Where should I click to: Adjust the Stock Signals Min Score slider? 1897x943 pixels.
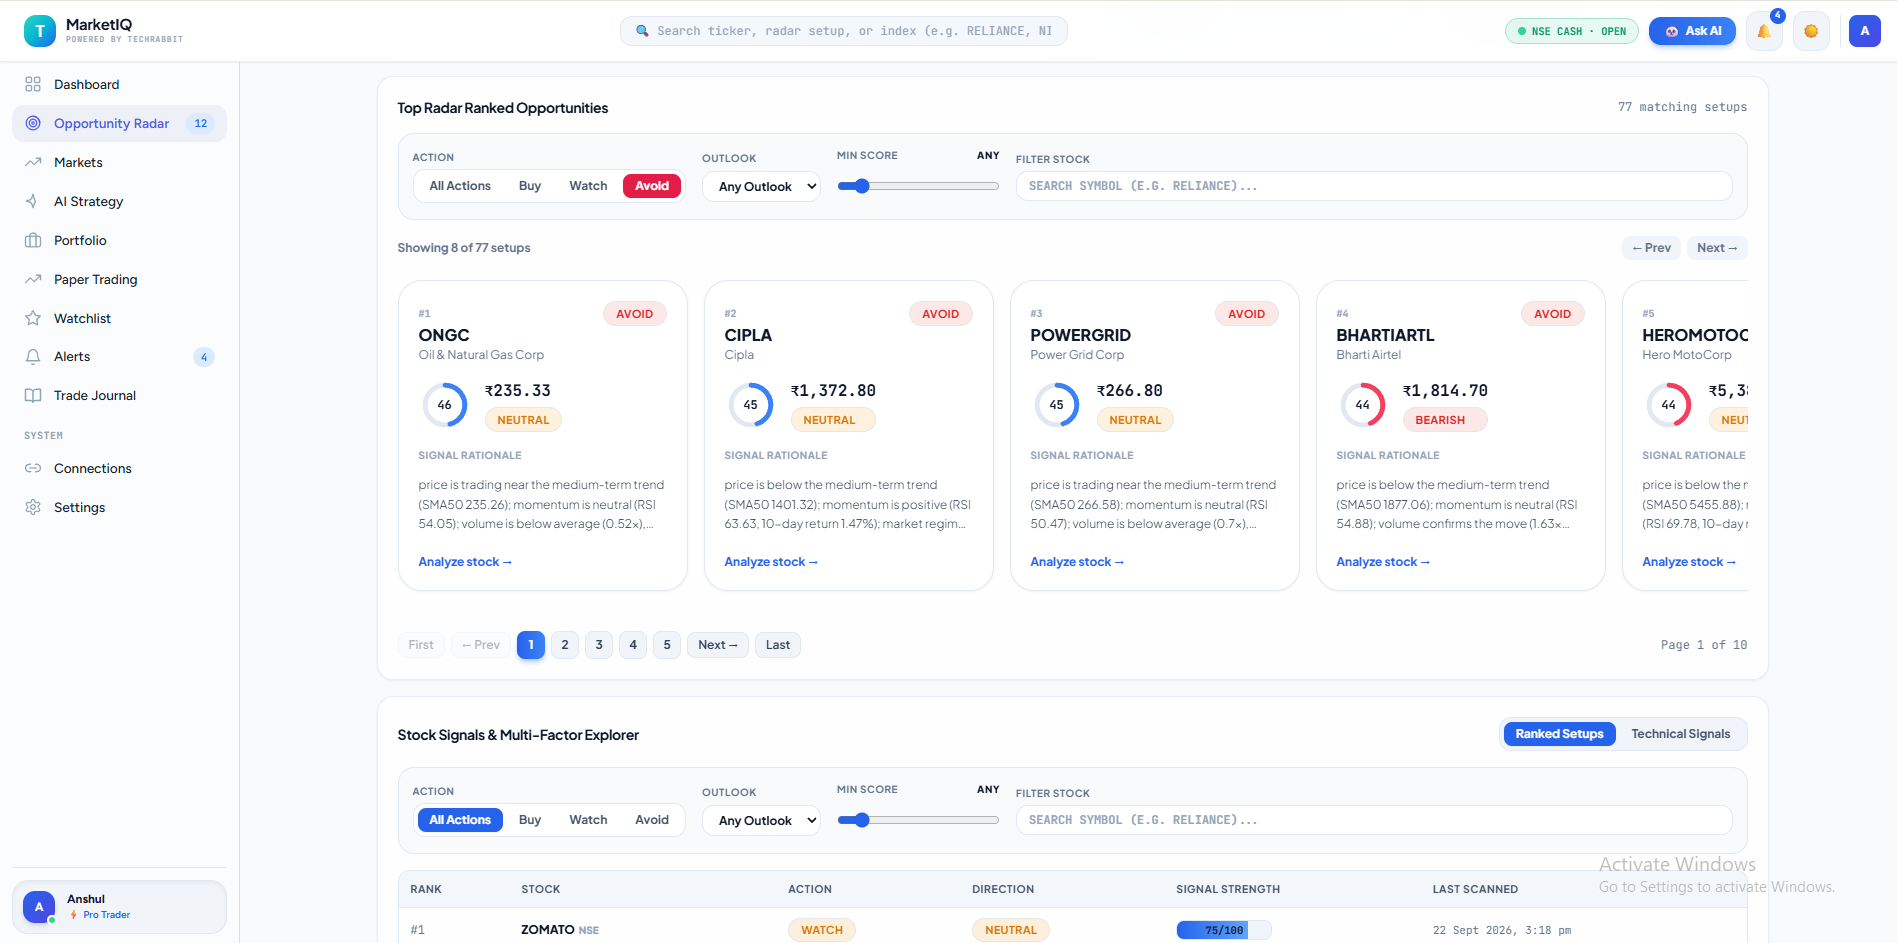click(918, 820)
